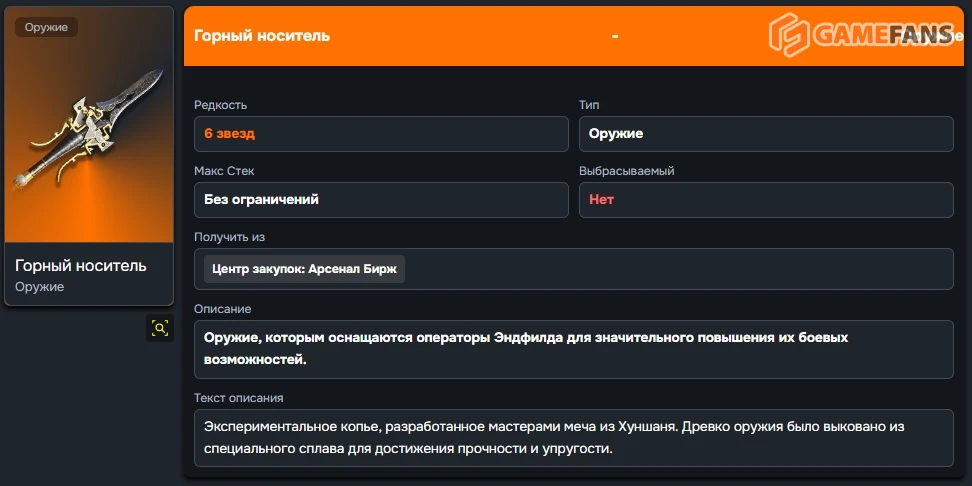
Task: Click the dash in the orange header bar
Action: coord(615,36)
